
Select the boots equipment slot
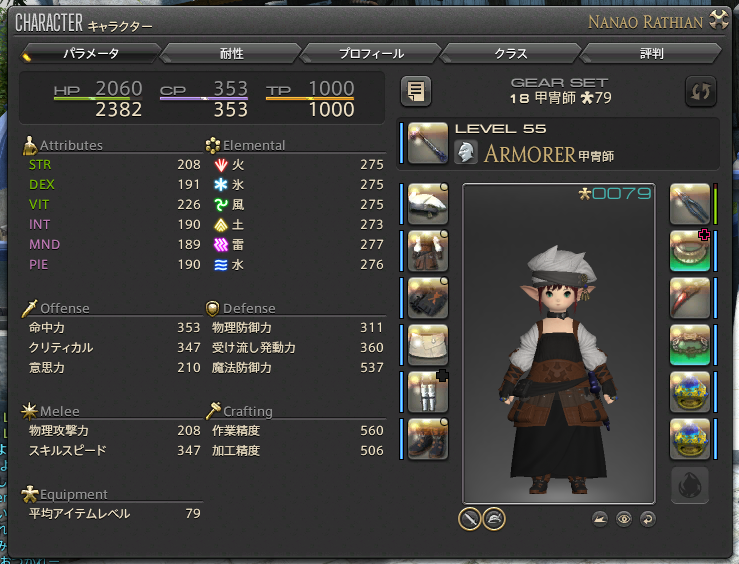pyautogui.click(x=428, y=439)
